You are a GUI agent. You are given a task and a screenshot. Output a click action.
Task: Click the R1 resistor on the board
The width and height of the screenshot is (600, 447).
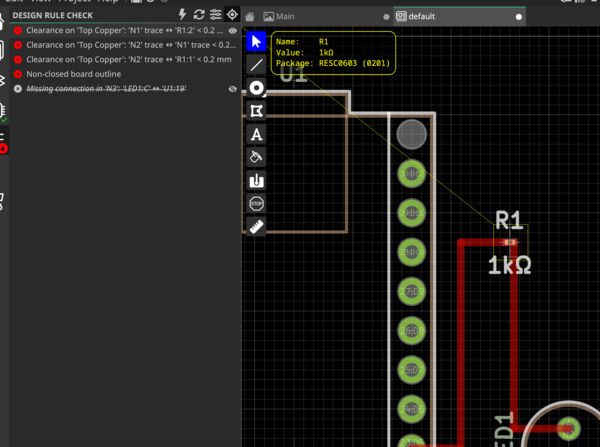tap(510, 241)
